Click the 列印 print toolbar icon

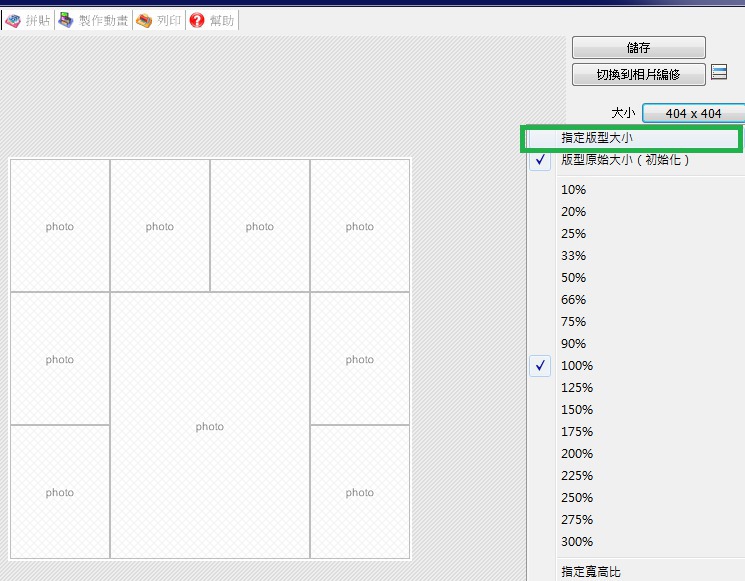pos(159,20)
